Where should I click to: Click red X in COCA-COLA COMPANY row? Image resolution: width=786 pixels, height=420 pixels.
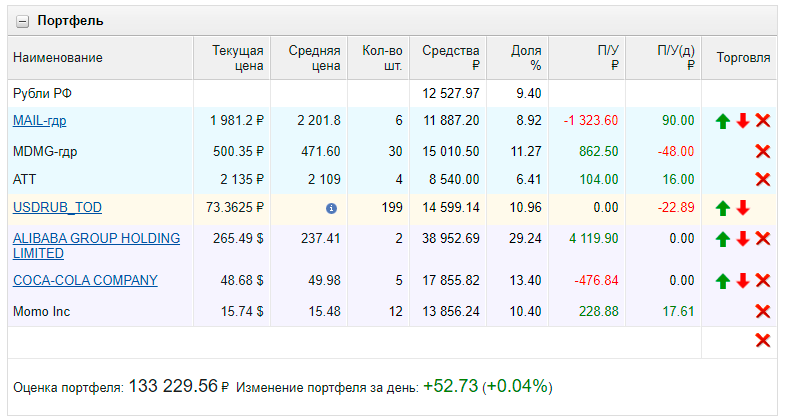(x=762, y=281)
